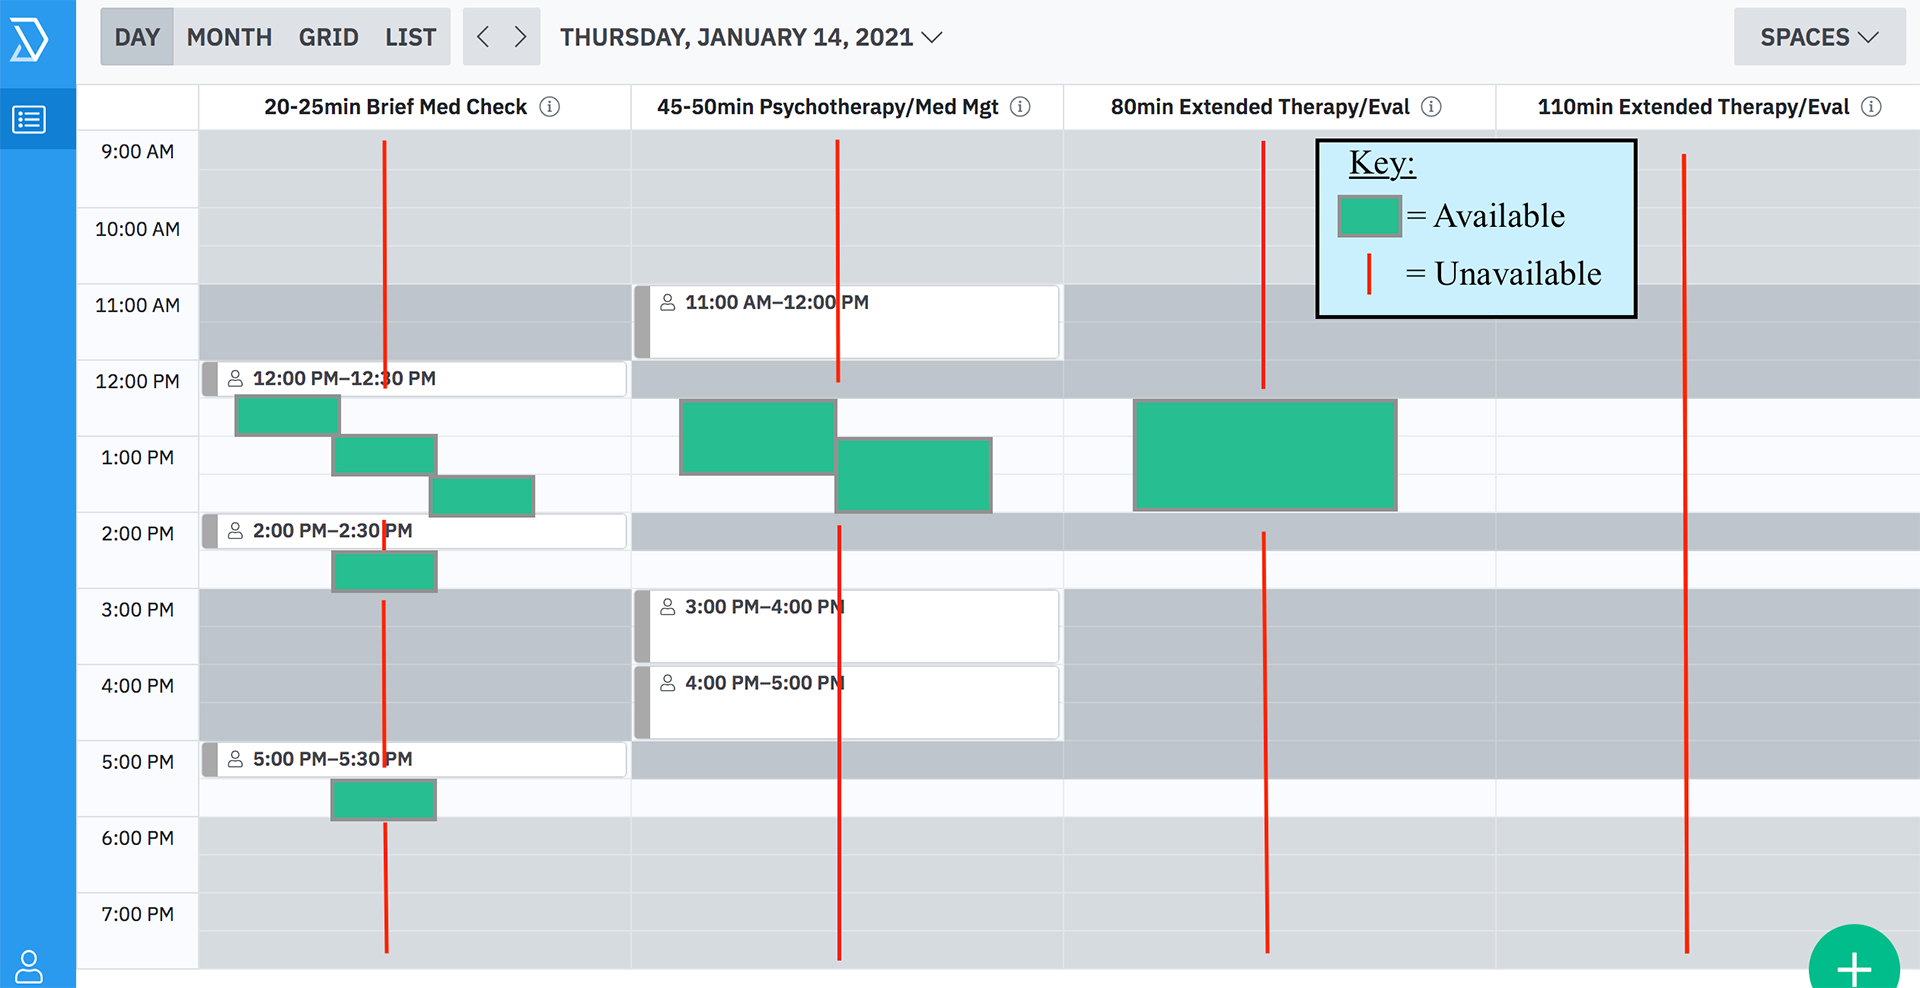Switch to Month view
The height and width of the screenshot is (988, 1920).
click(229, 37)
